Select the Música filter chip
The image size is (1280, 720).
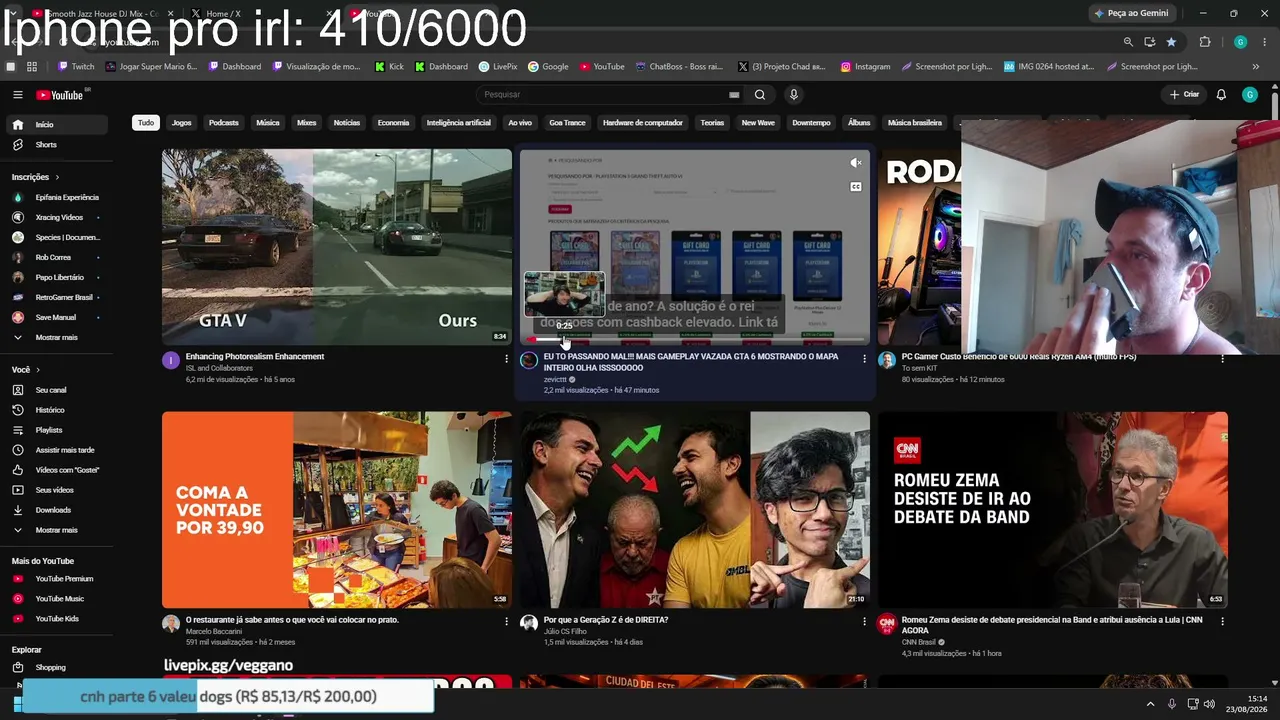(268, 123)
